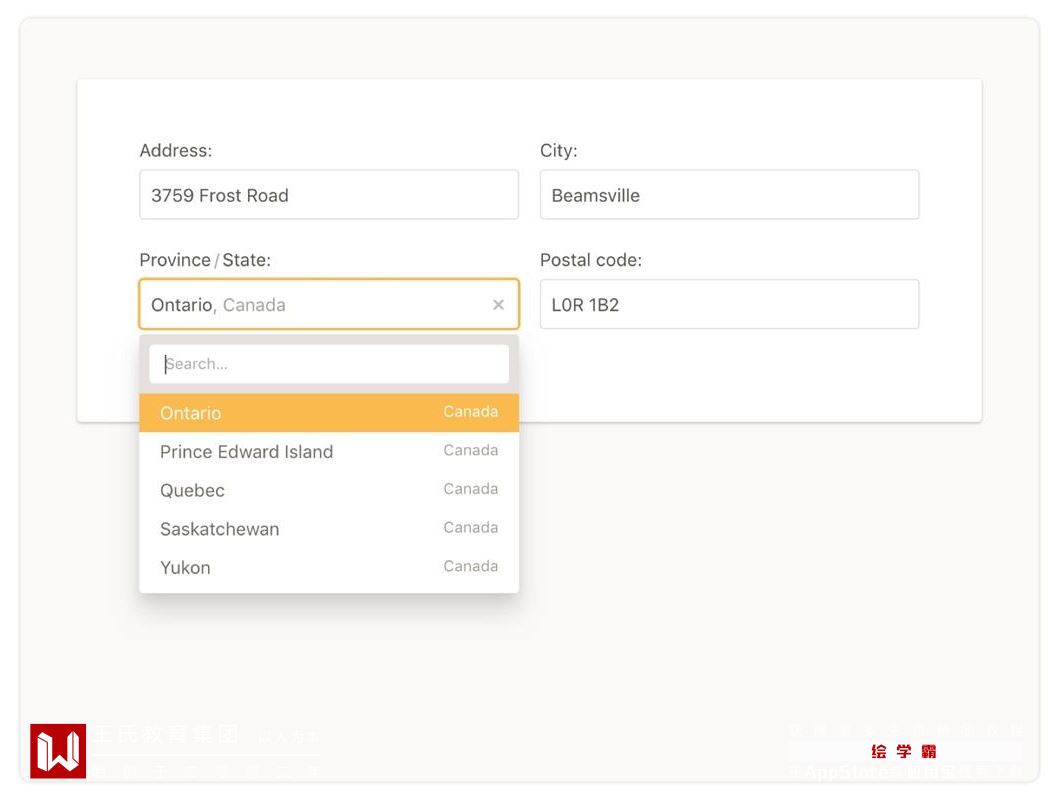Click the Canada tag beside Yukon

tap(471, 566)
